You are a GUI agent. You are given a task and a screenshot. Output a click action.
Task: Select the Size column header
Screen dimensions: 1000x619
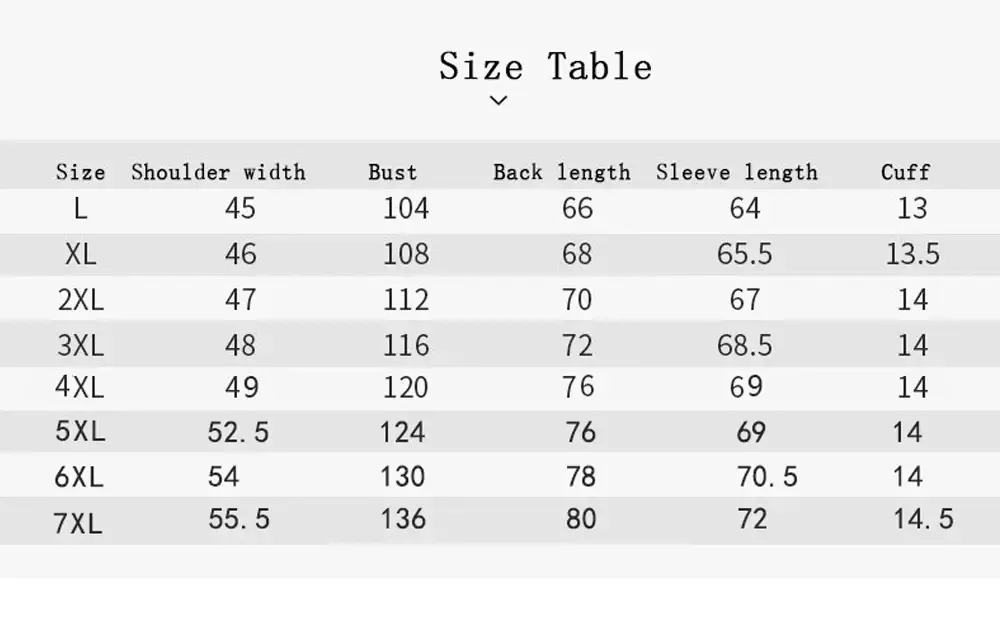click(80, 172)
